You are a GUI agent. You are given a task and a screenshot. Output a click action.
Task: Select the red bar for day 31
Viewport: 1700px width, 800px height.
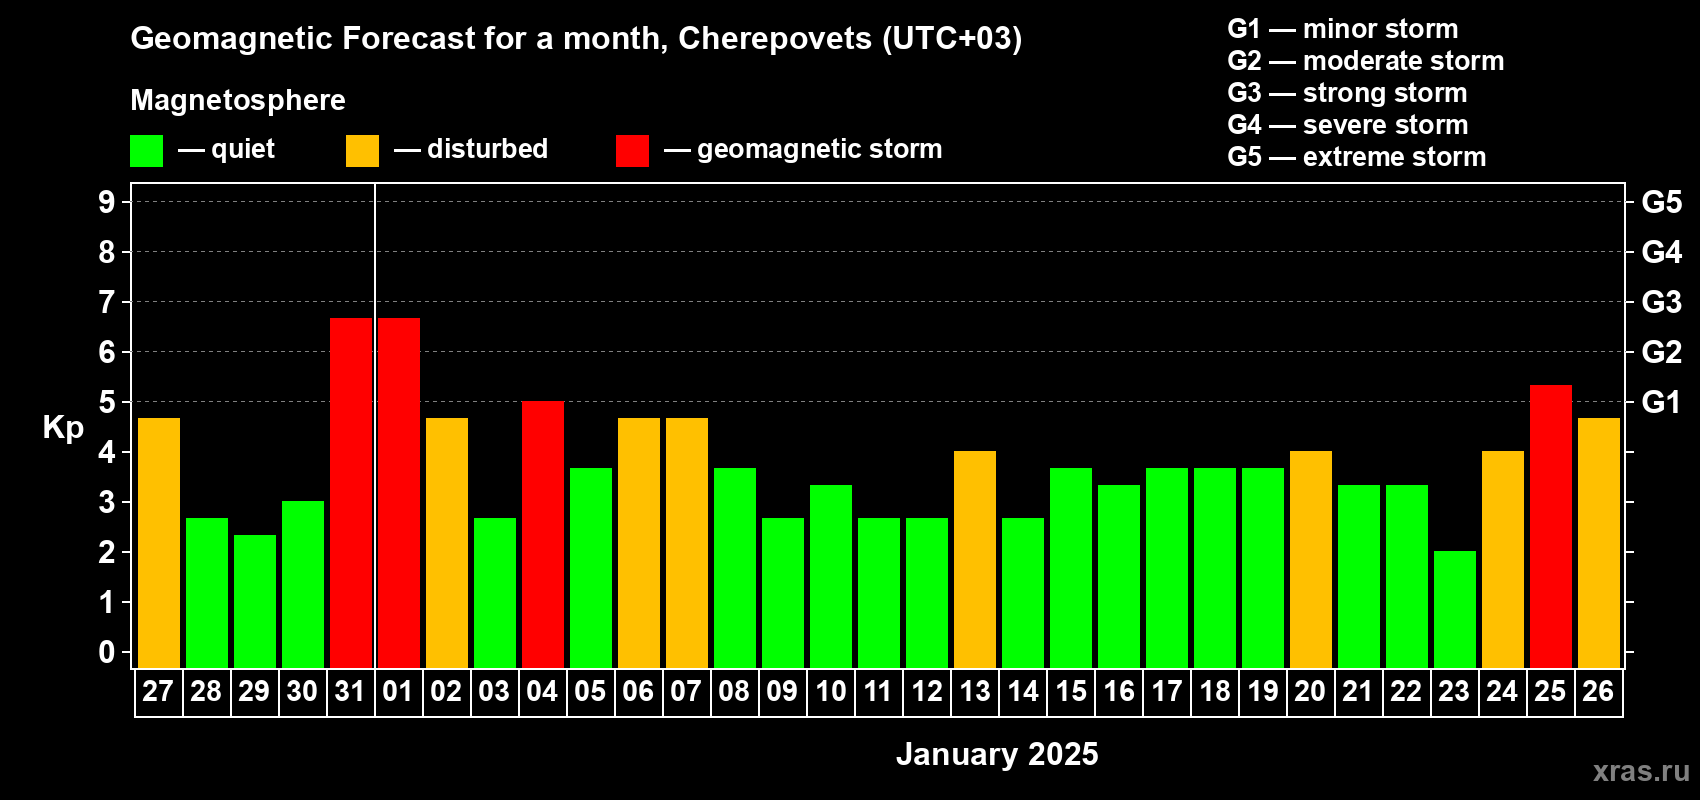(x=351, y=493)
